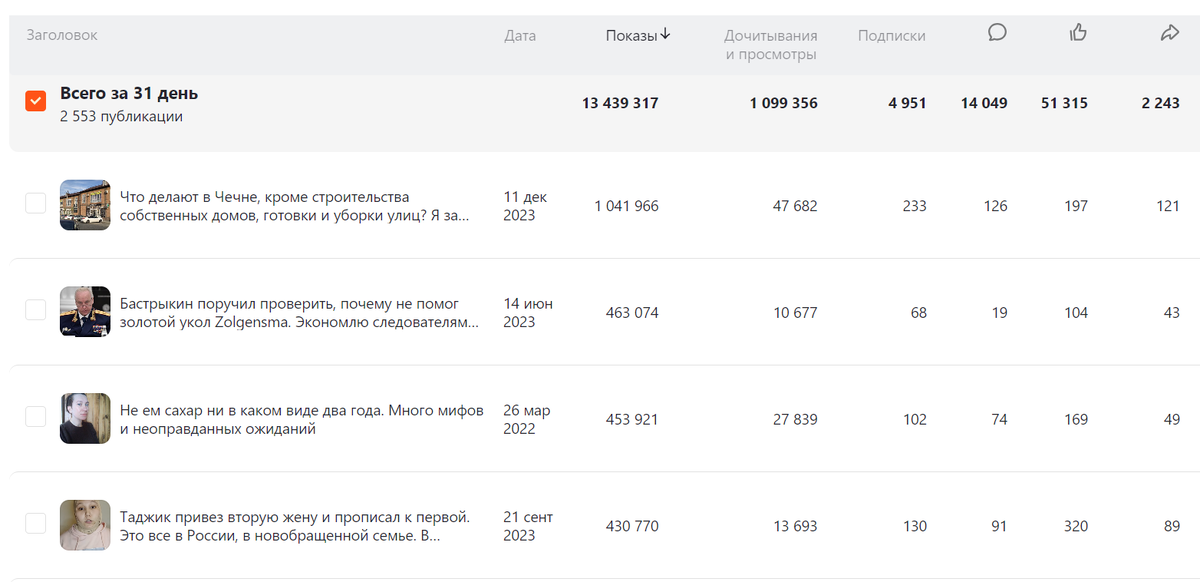The image size is (1200, 582).
Task: Click the likes thumbs-up column icon
Action: click(1078, 33)
